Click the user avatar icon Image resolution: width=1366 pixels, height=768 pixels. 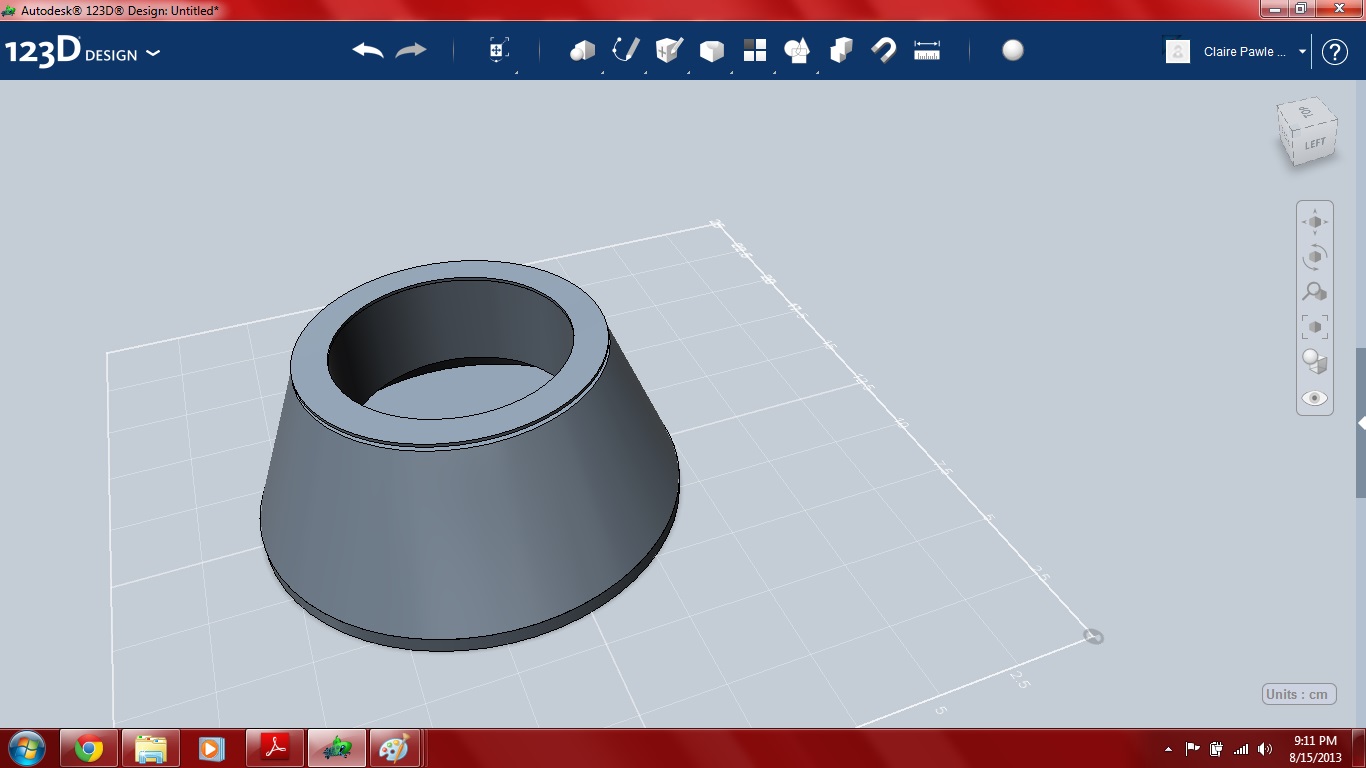[x=1178, y=51]
